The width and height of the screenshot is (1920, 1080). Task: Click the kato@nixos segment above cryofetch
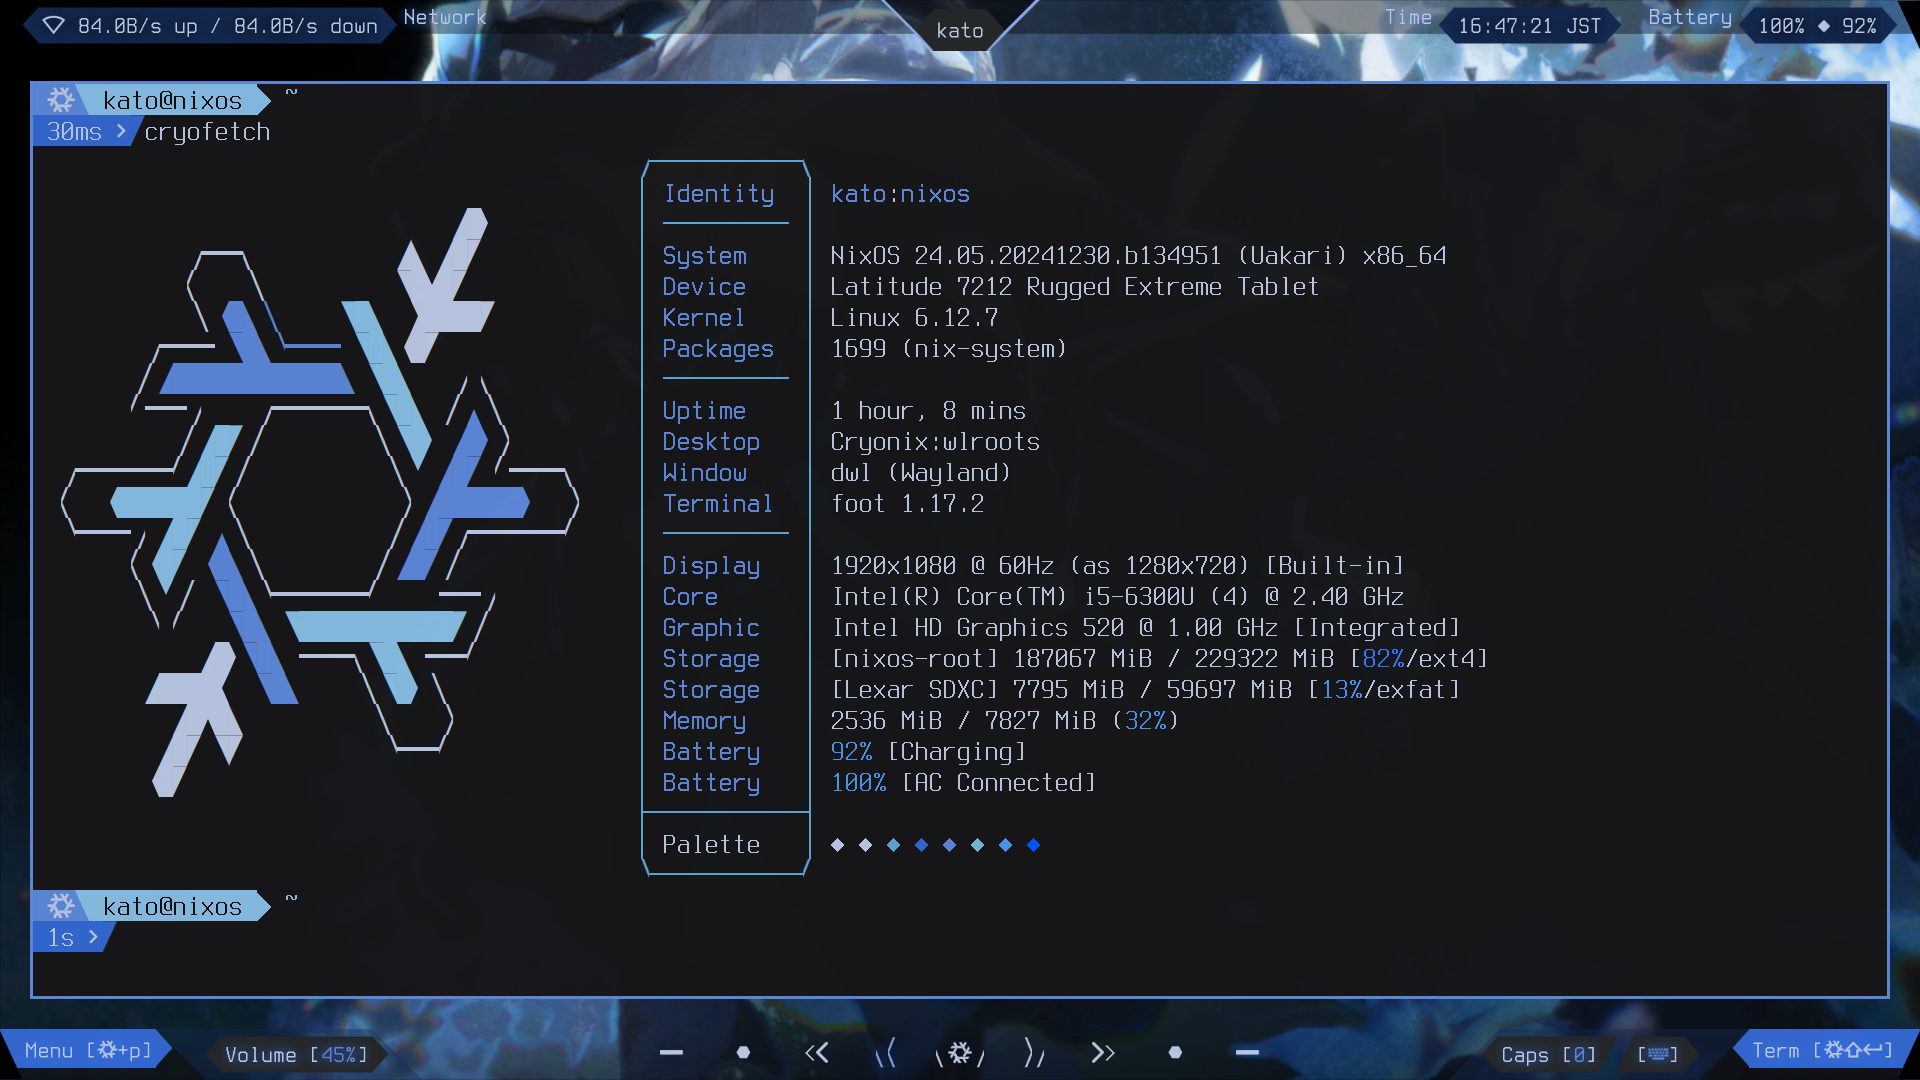(172, 101)
